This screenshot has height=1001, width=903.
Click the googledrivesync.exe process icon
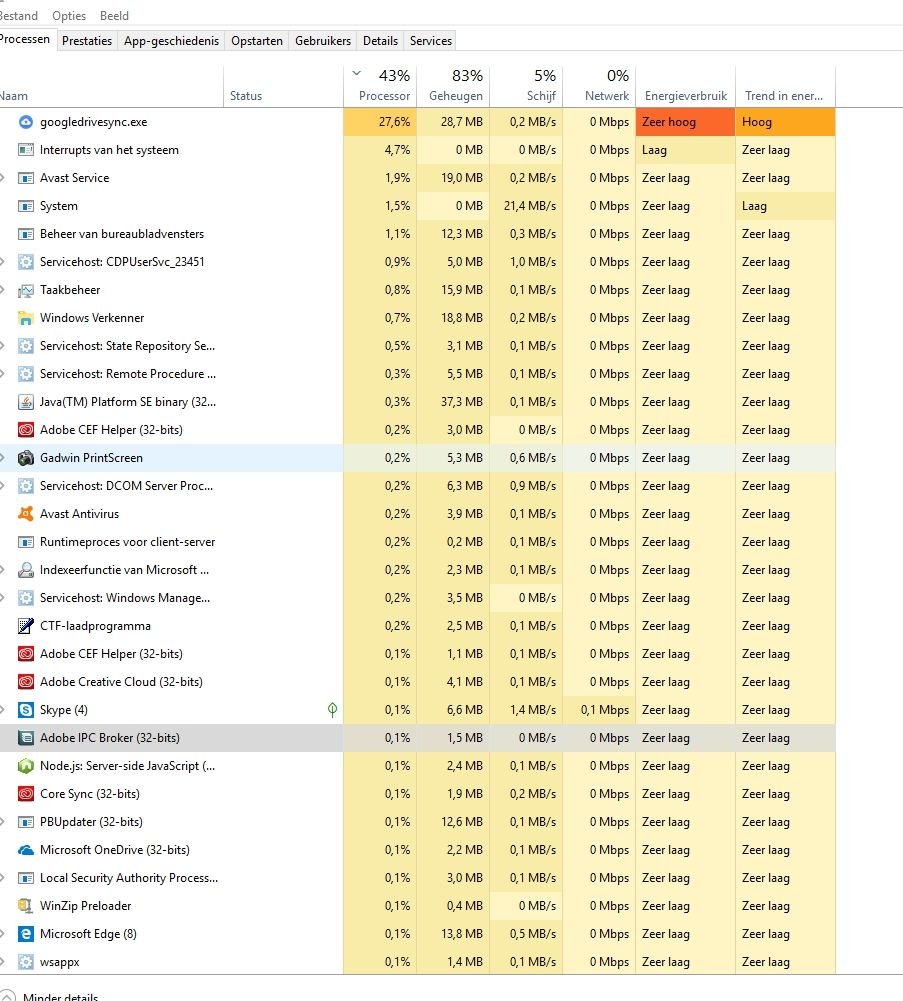(26, 122)
